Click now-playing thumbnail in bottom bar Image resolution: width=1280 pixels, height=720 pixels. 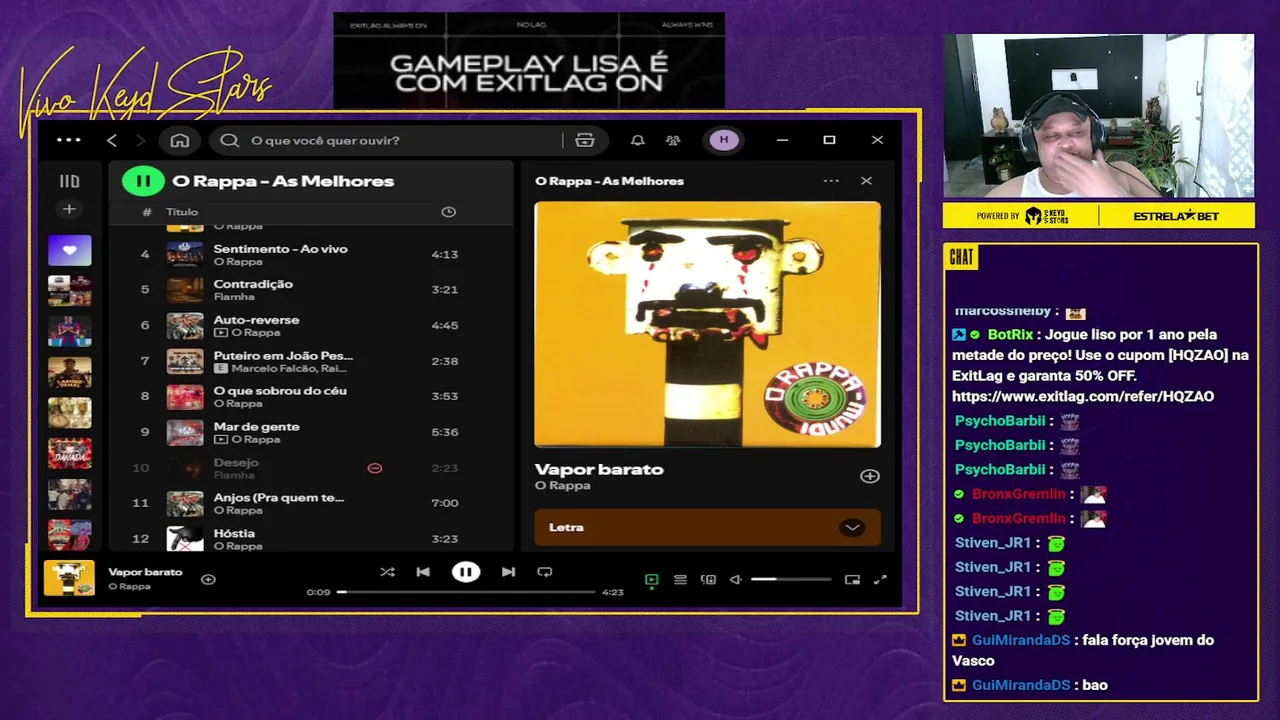[69, 579]
